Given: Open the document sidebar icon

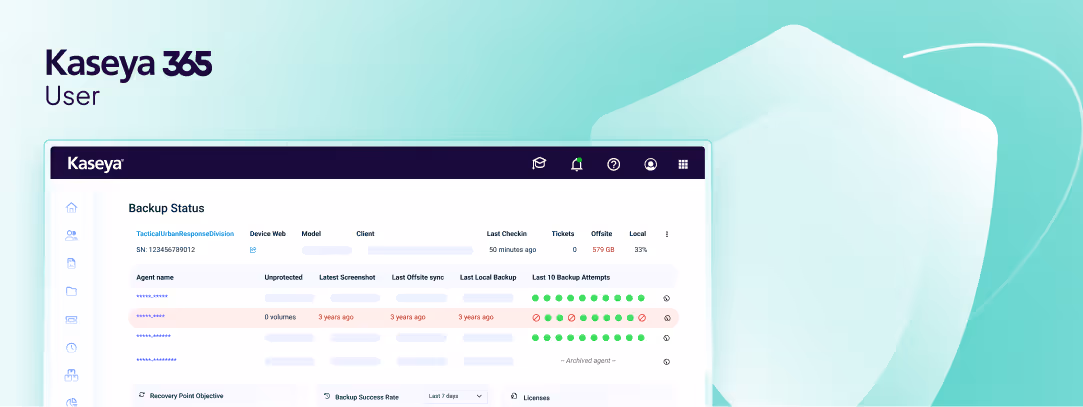Looking at the screenshot, I should pos(71,263).
